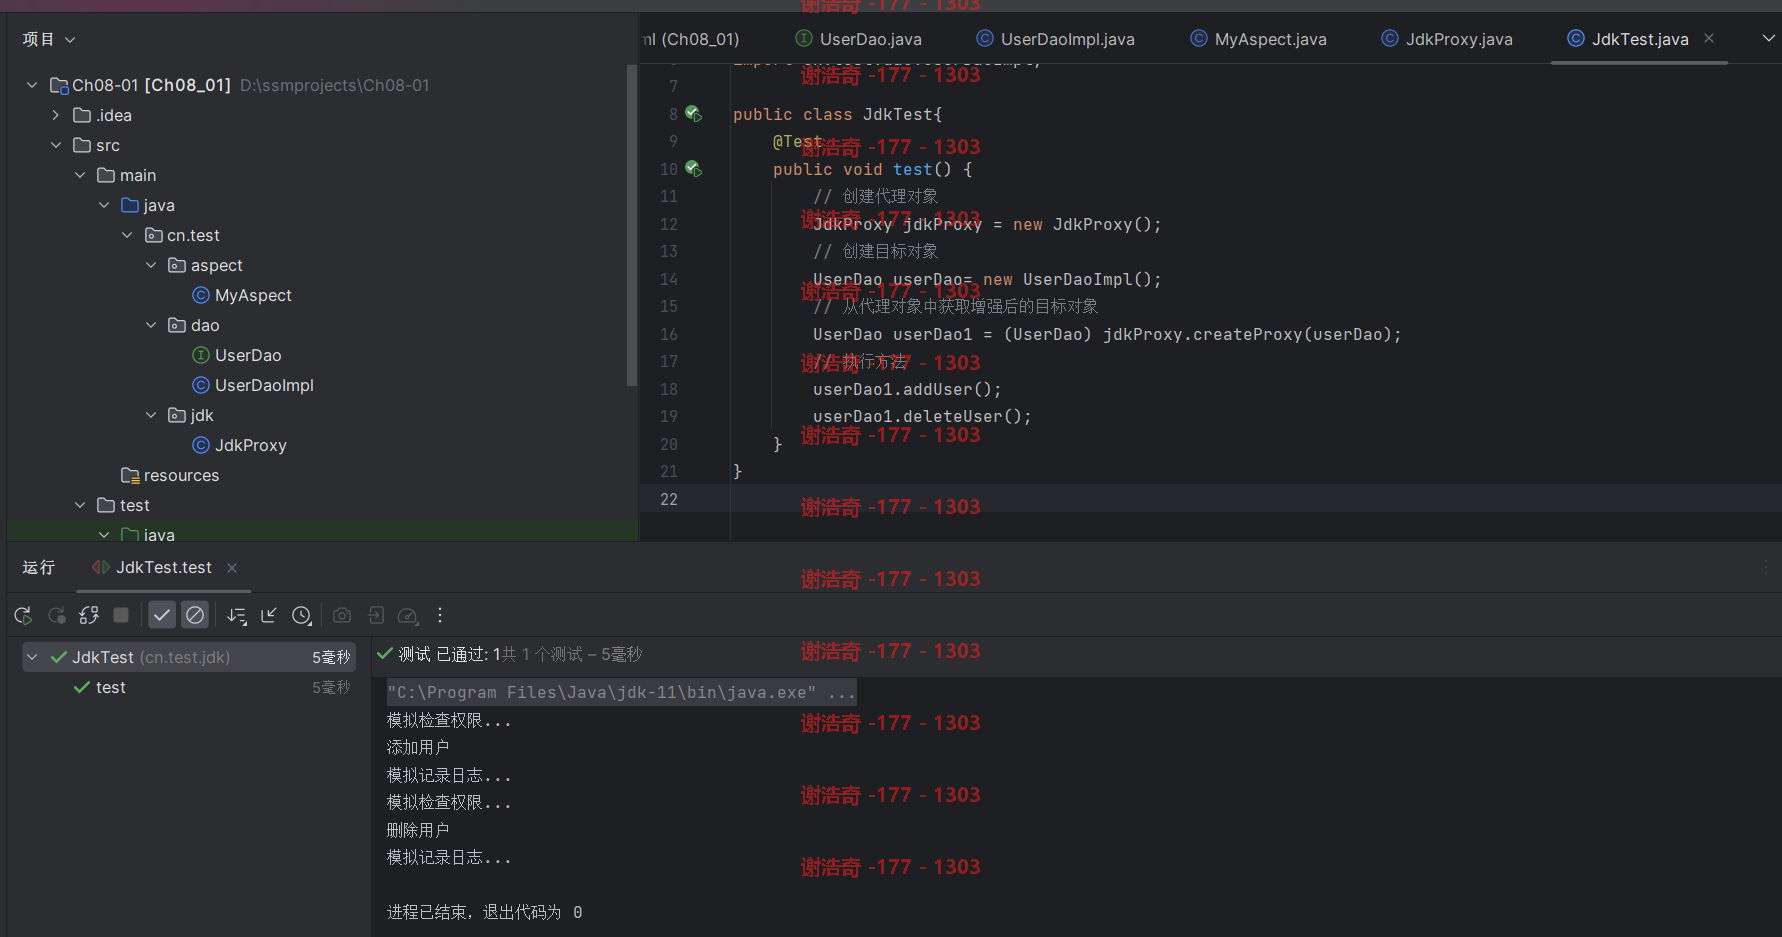Screen dimensions: 1782x937
Task: Select the java folder under main
Action: [x=159, y=205]
